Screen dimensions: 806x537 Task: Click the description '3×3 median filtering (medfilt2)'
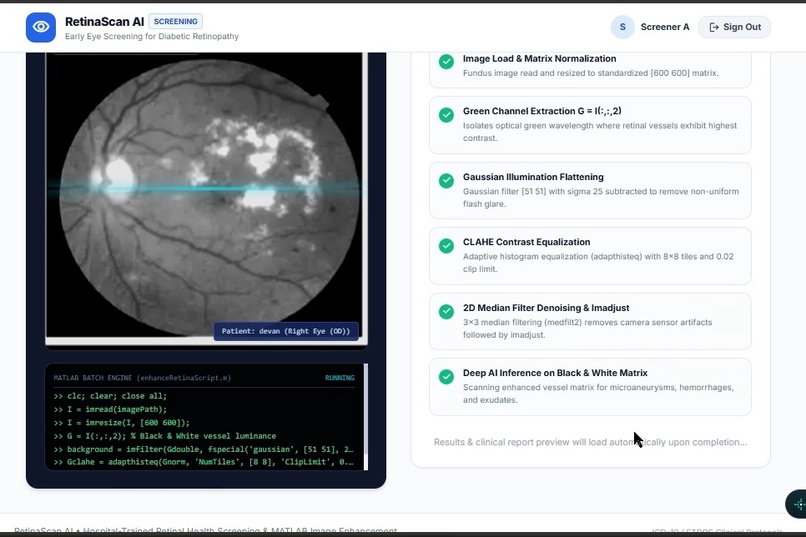coord(588,328)
